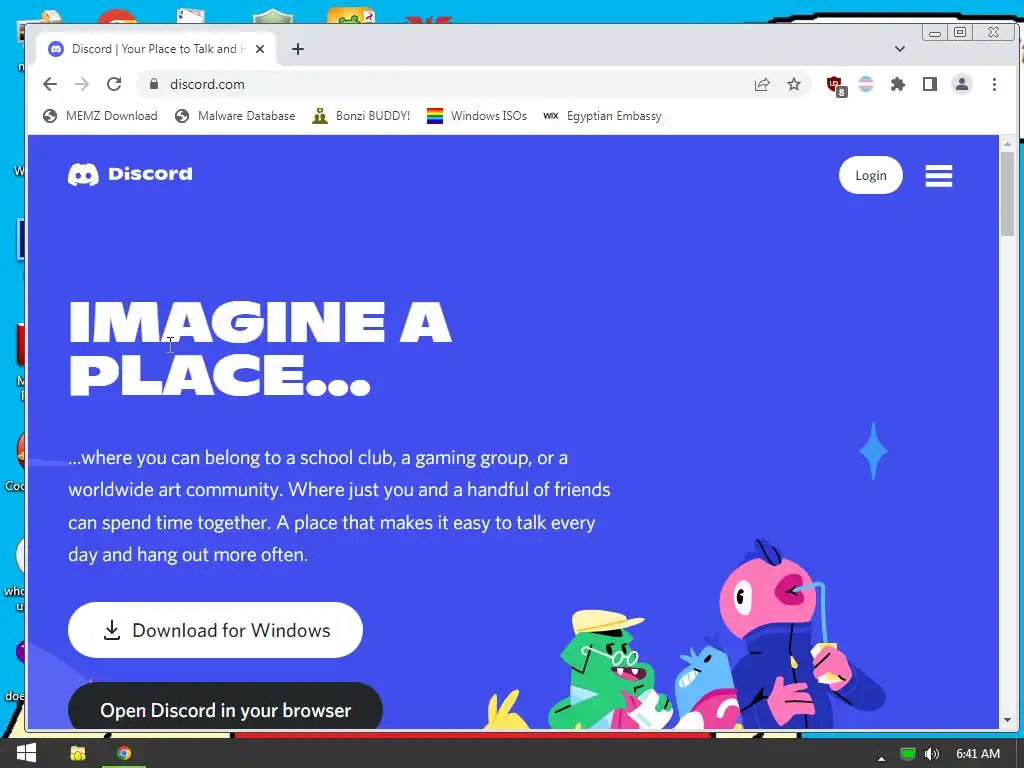Share this page using the share icon

point(761,84)
